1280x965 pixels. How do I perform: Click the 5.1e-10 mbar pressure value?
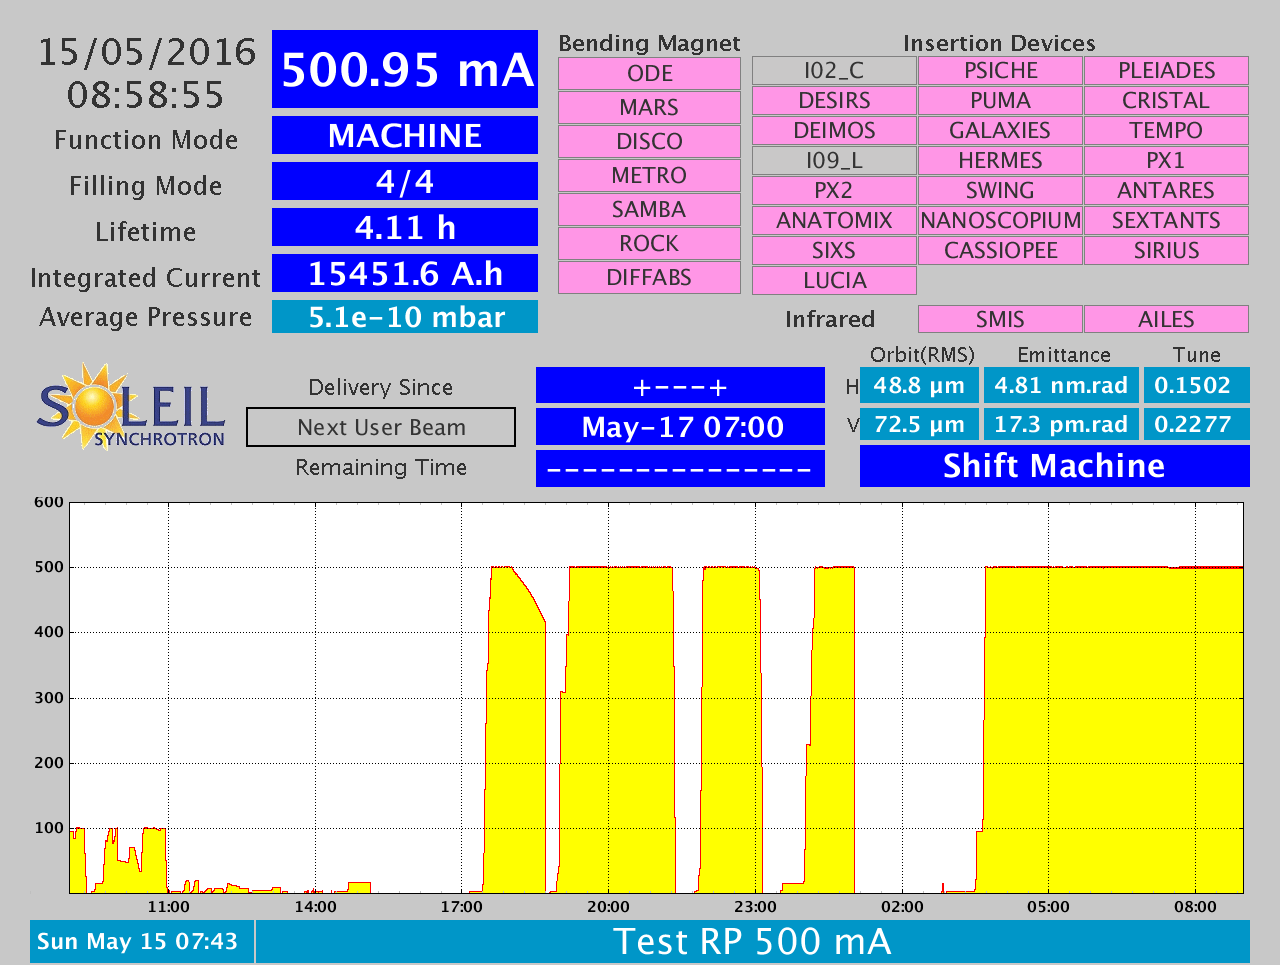pos(405,317)
